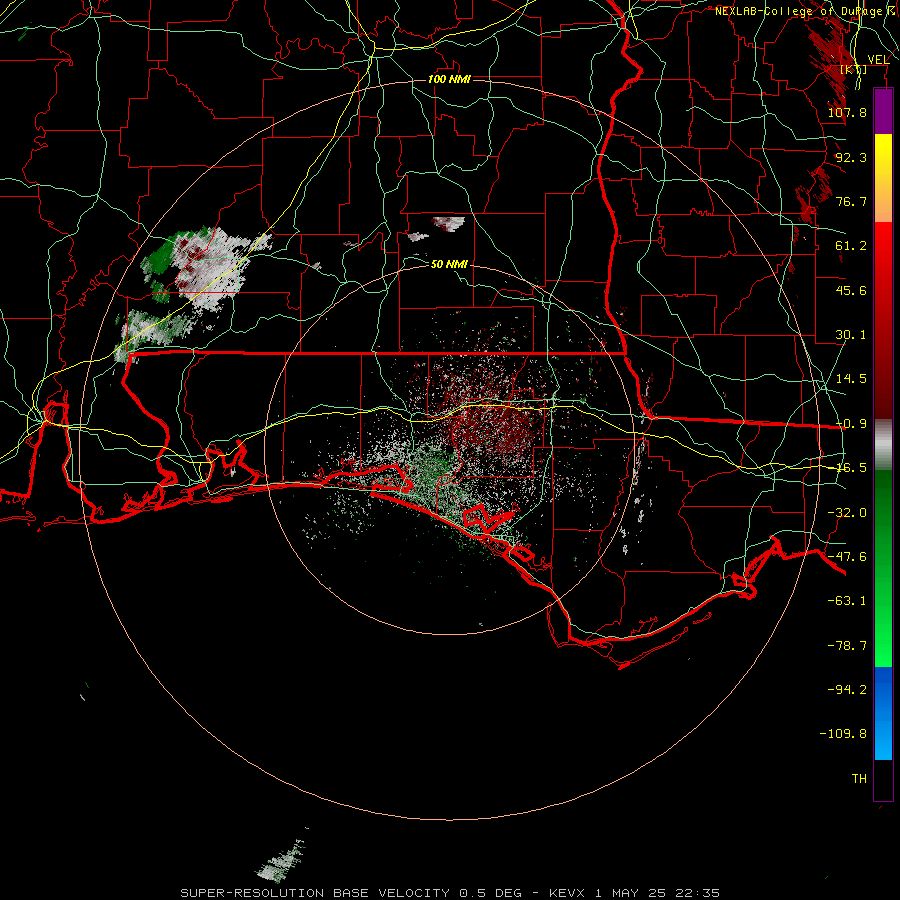
Task: Click the -32.0 velocity scale value
Action: (x=847, y=513)
